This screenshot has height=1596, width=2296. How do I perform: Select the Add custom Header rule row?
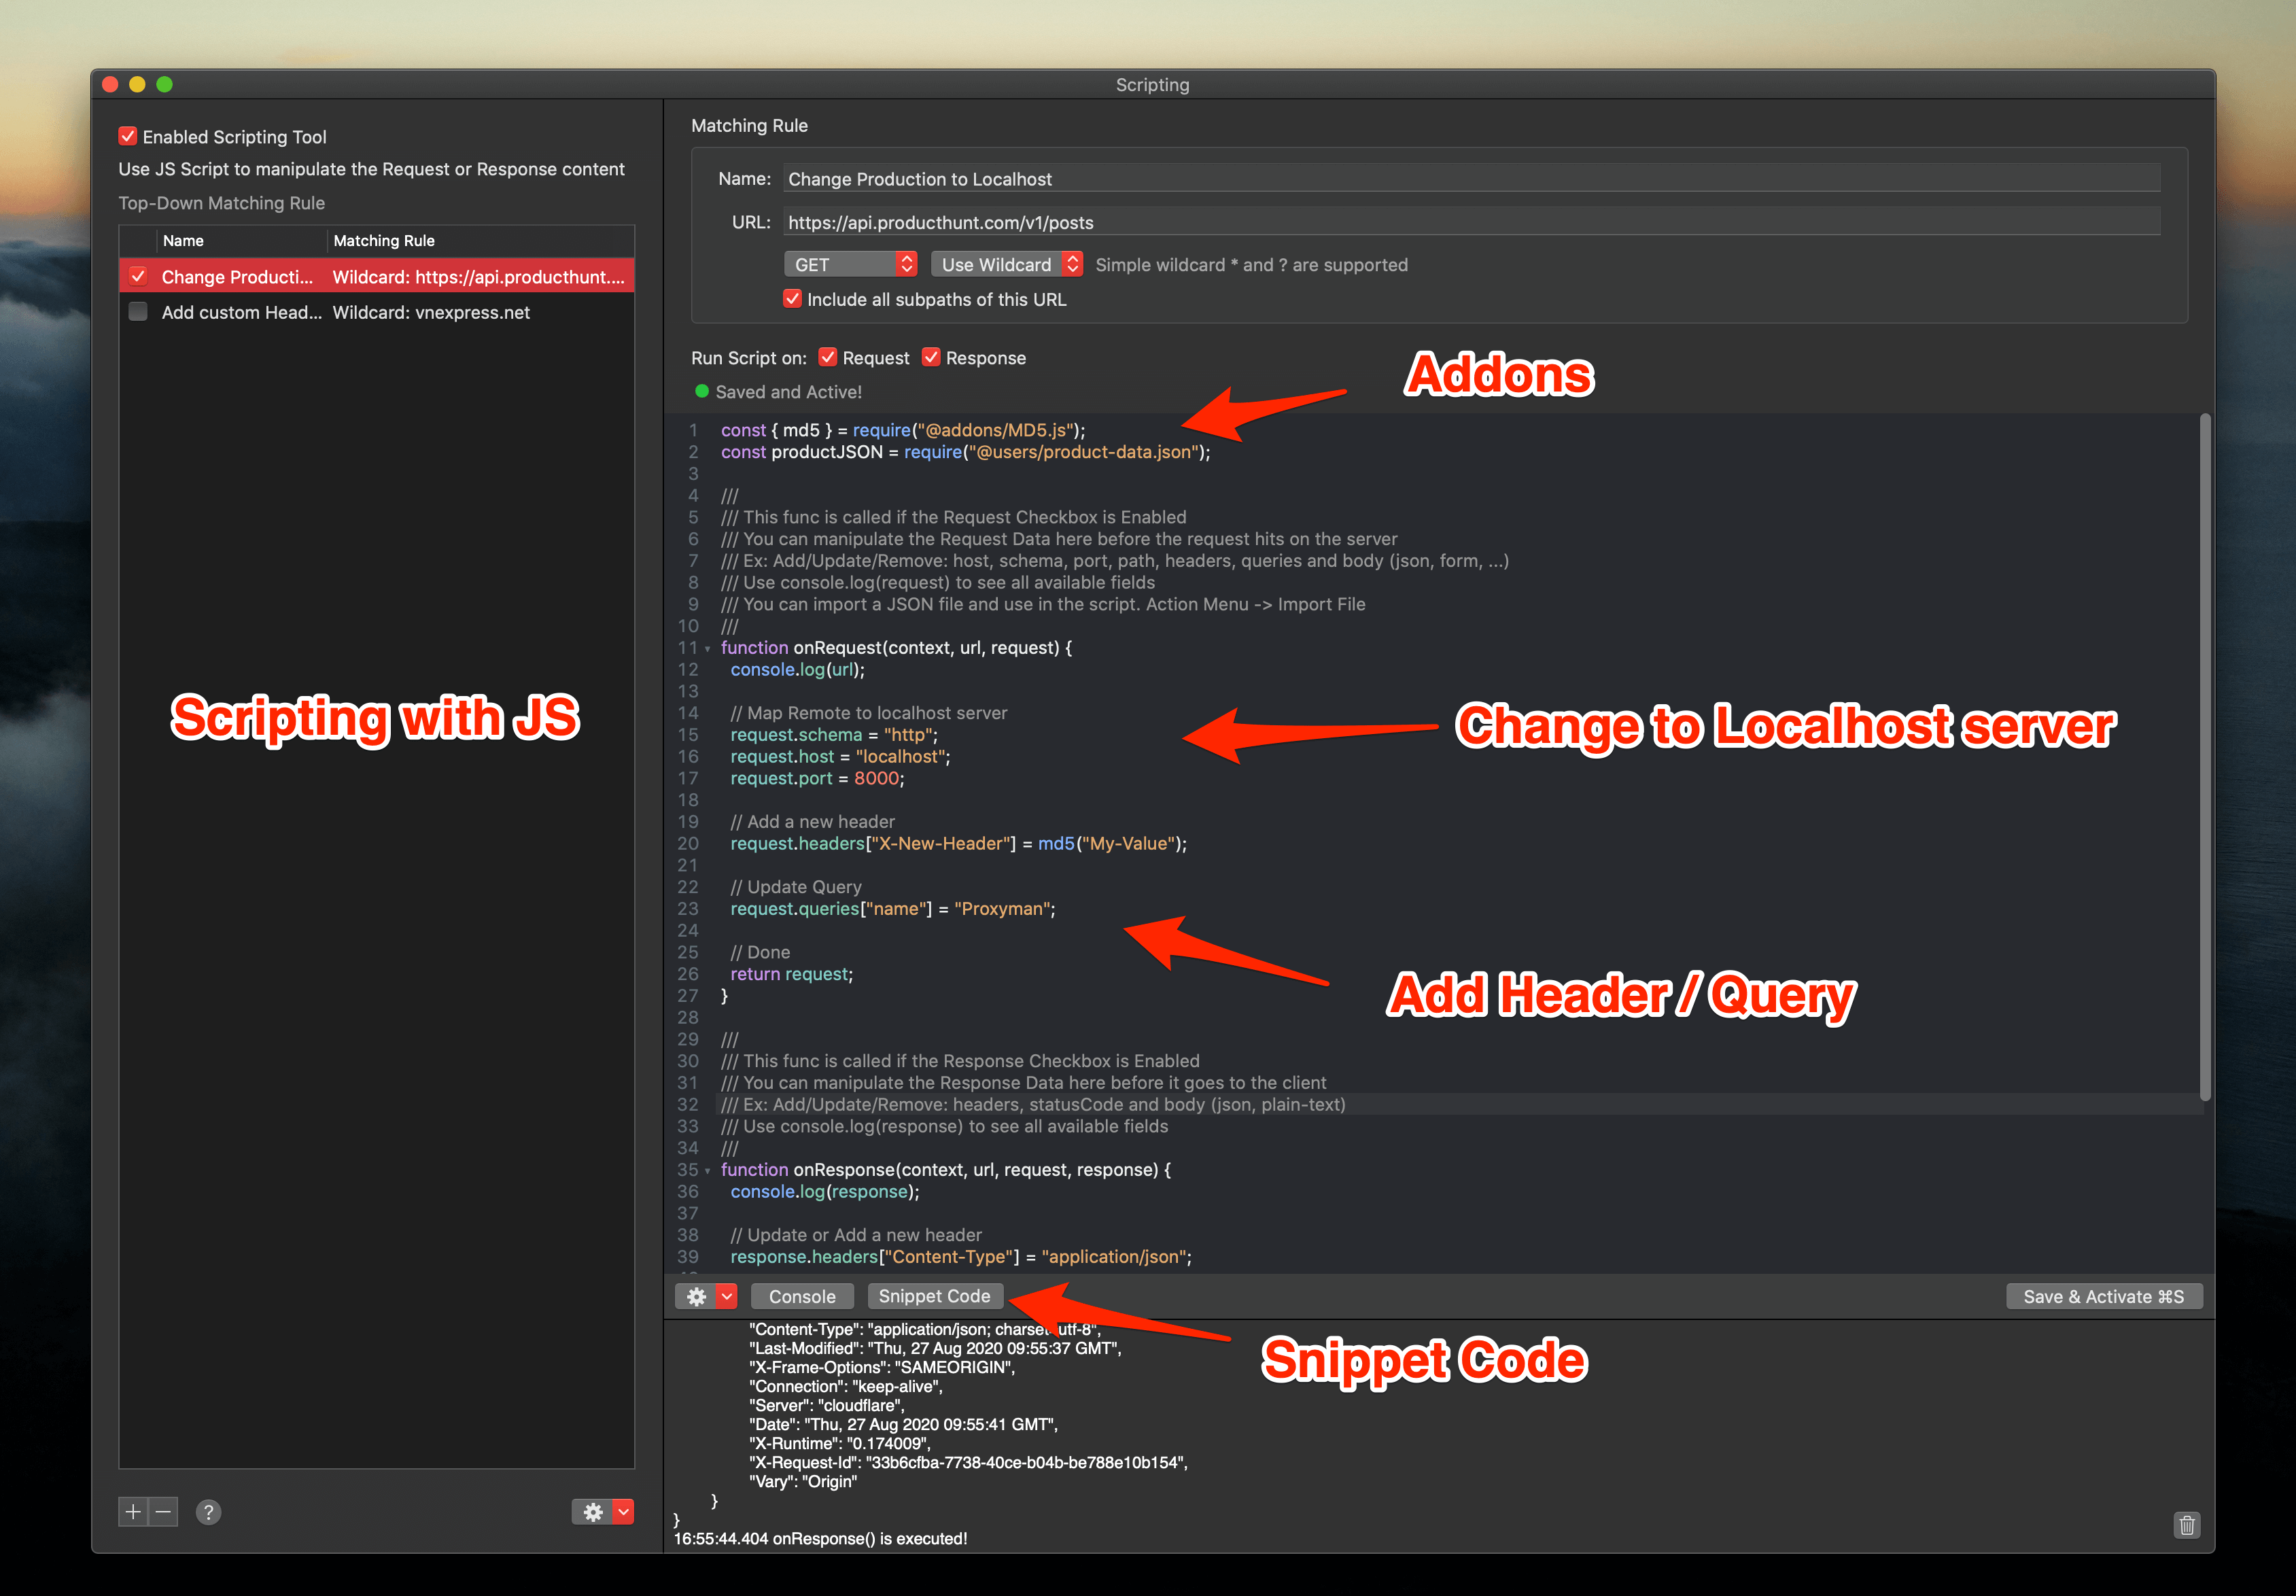(376, 312)
